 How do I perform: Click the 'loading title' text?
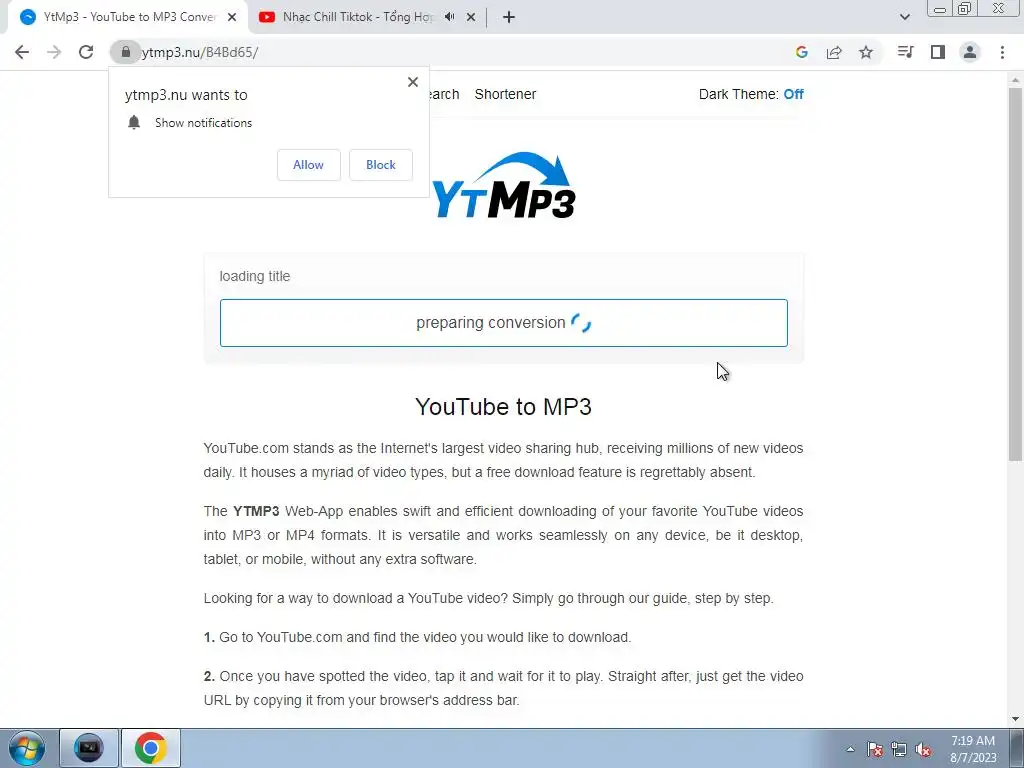(255, 276)
